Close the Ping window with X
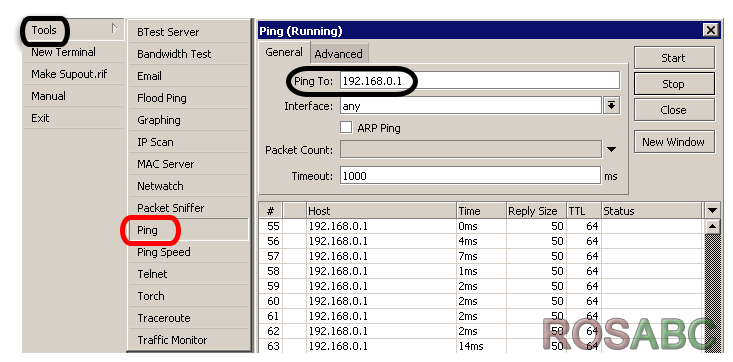Image resolution: width=733 pixels, height=362 pixels. [x=711, y=30]
